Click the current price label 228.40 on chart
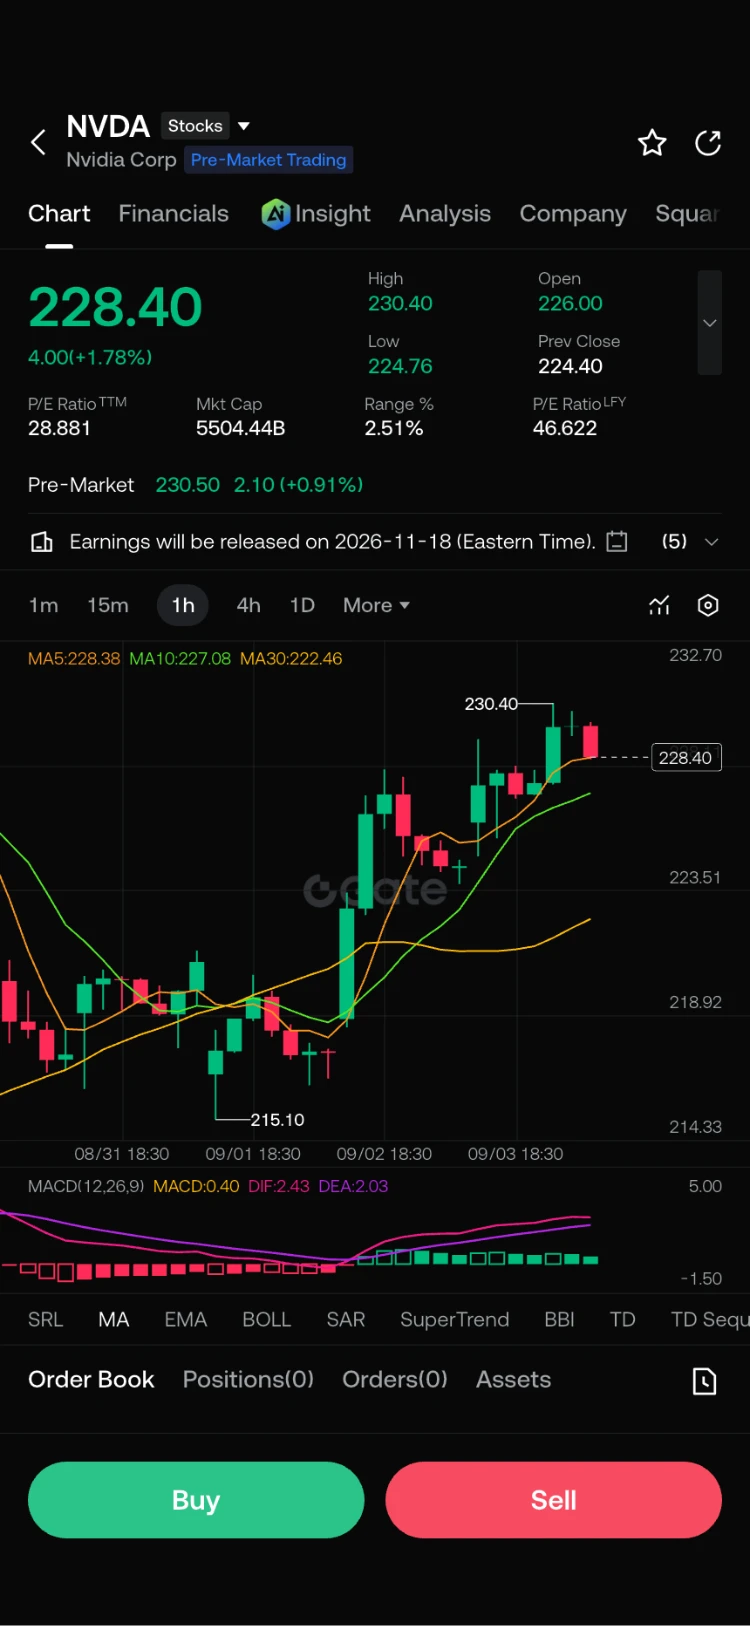750x1626 pixels. pos(686,758)
